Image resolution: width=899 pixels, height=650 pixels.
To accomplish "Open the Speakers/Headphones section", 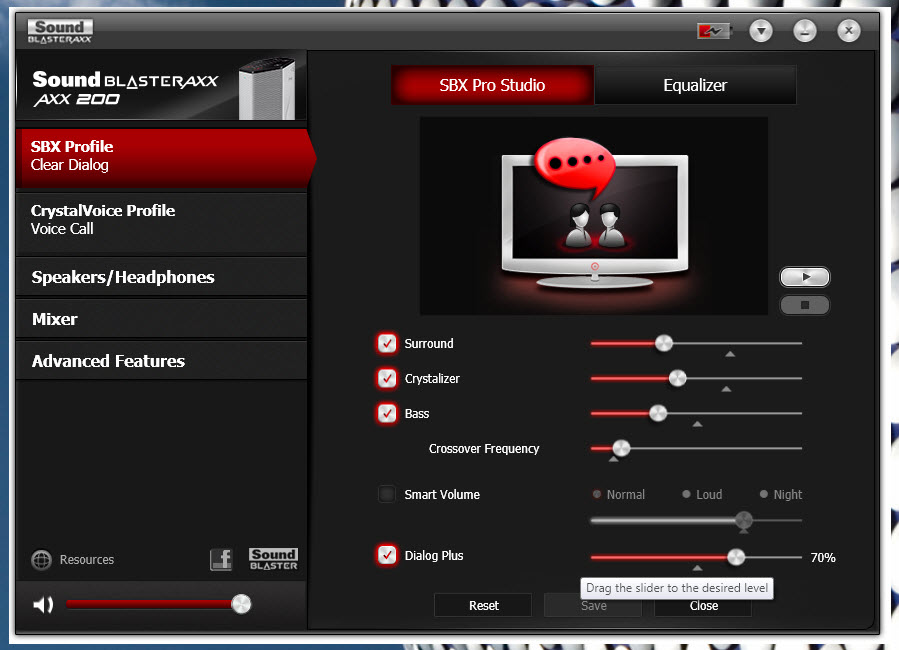I will click(162, 277).
